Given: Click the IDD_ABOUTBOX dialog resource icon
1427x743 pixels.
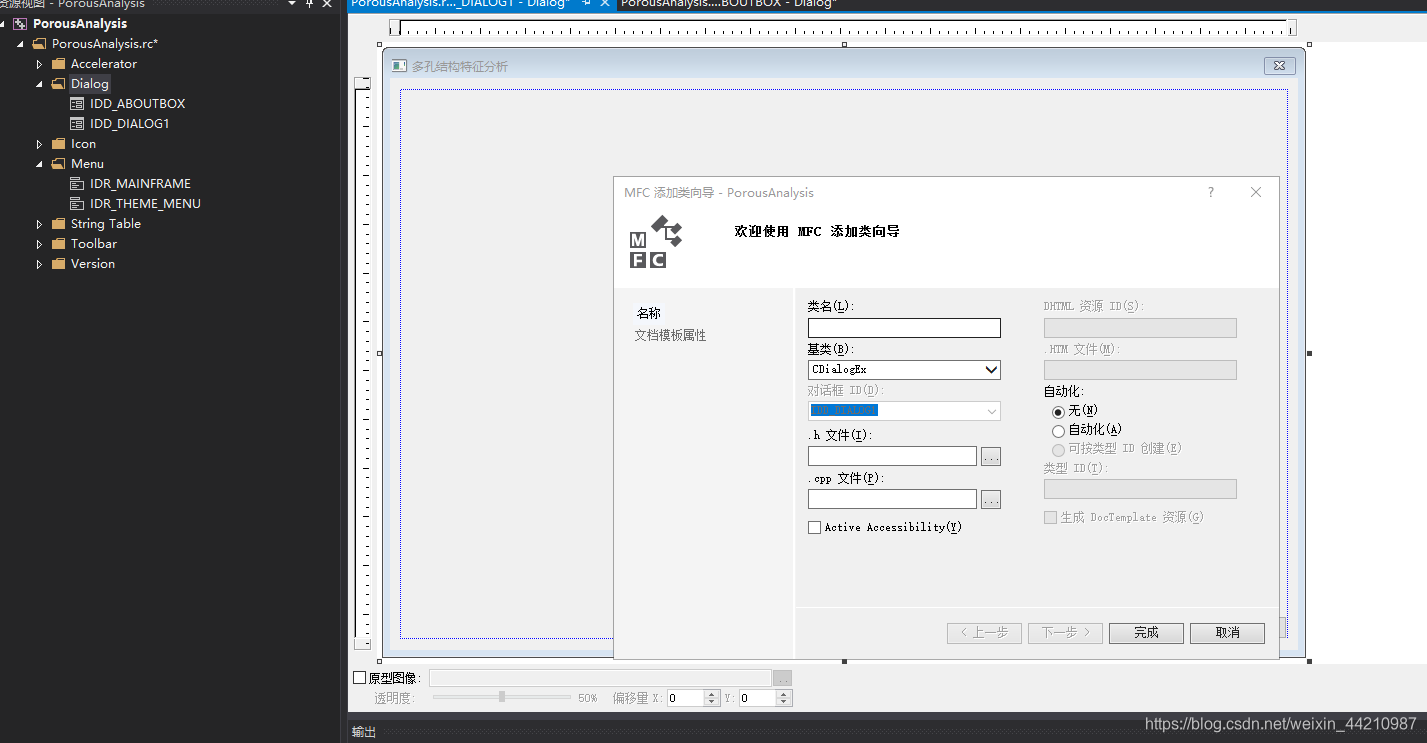Looking at the screenshot, I should click(x=77, y=103).
